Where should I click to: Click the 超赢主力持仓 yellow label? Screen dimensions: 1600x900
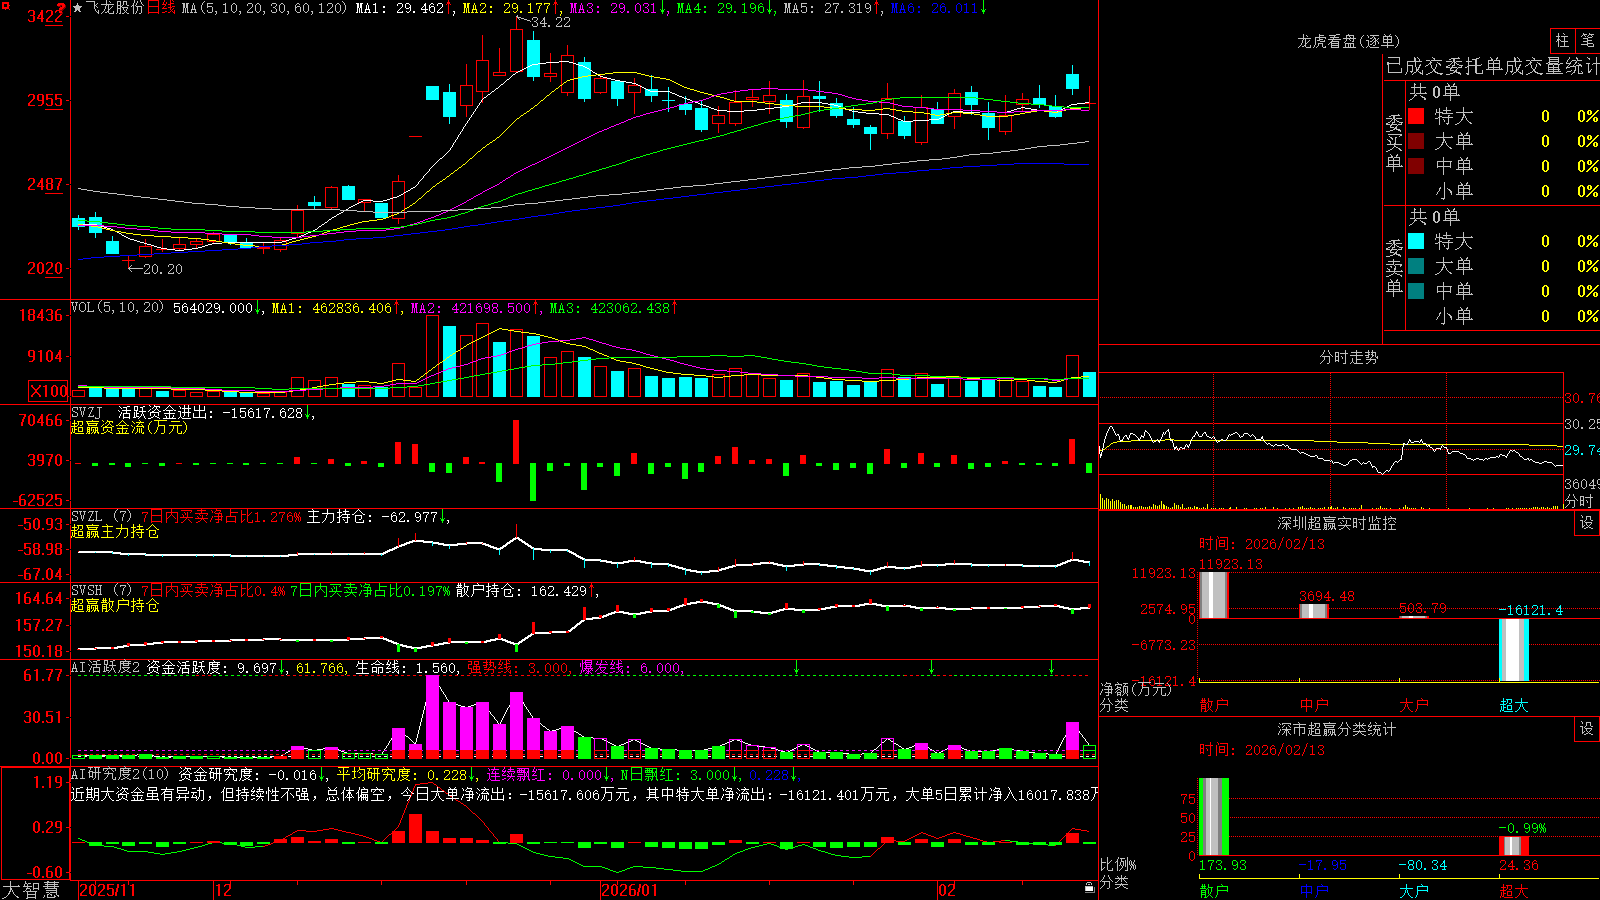(115, 531)
